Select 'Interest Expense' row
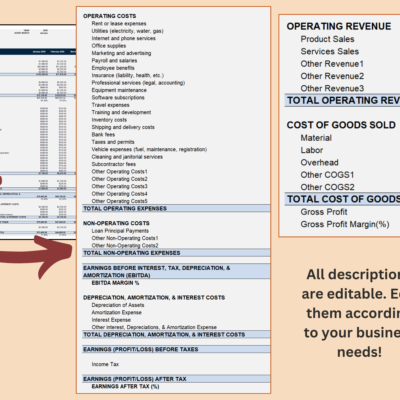The width and height of the screenshot is (400, 400). 111,320
